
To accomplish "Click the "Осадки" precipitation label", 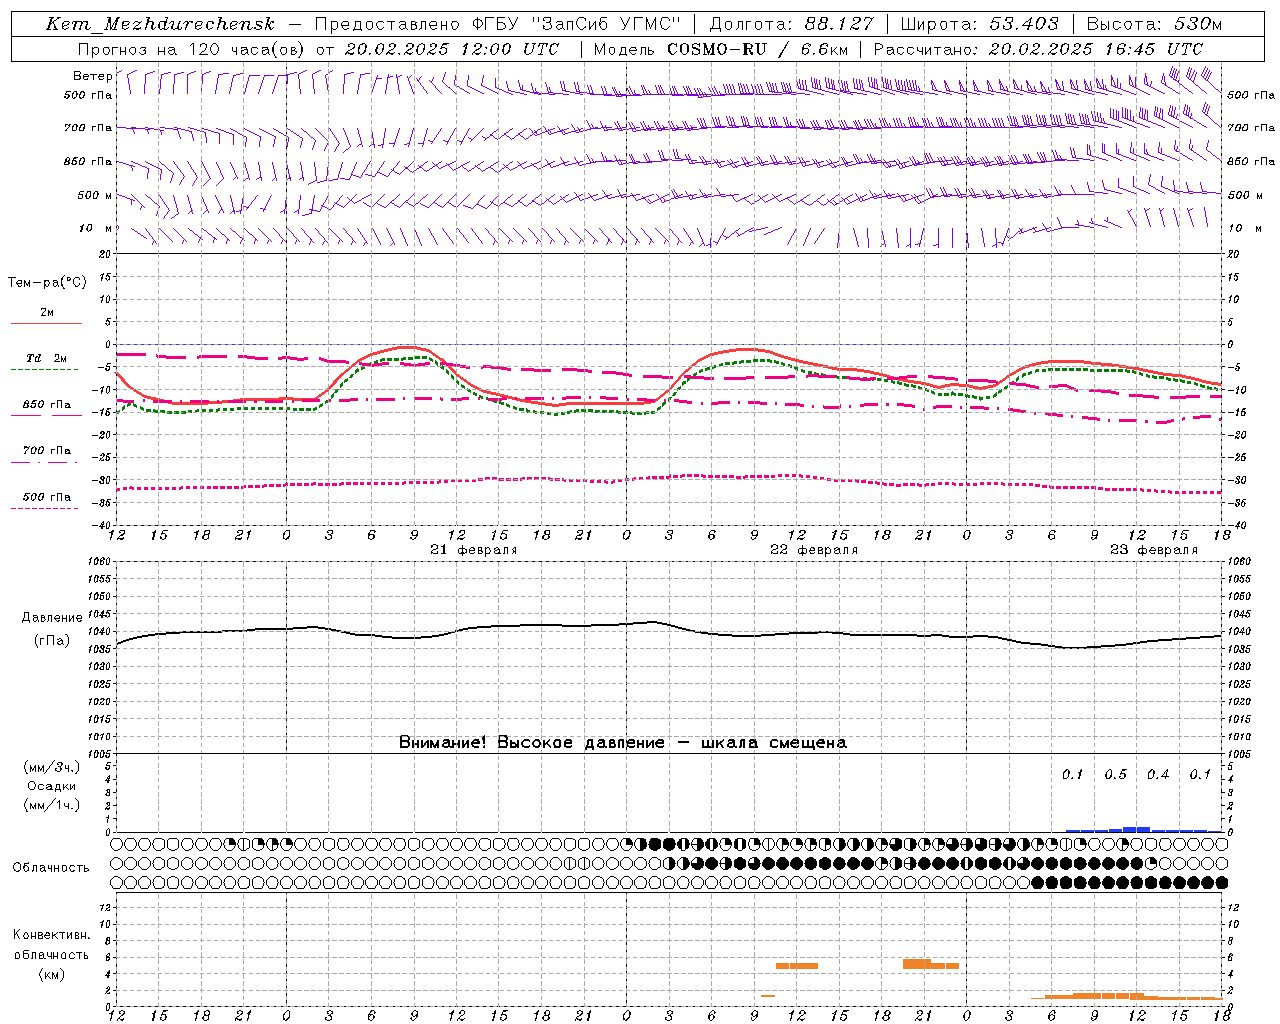I will point(52,786).
